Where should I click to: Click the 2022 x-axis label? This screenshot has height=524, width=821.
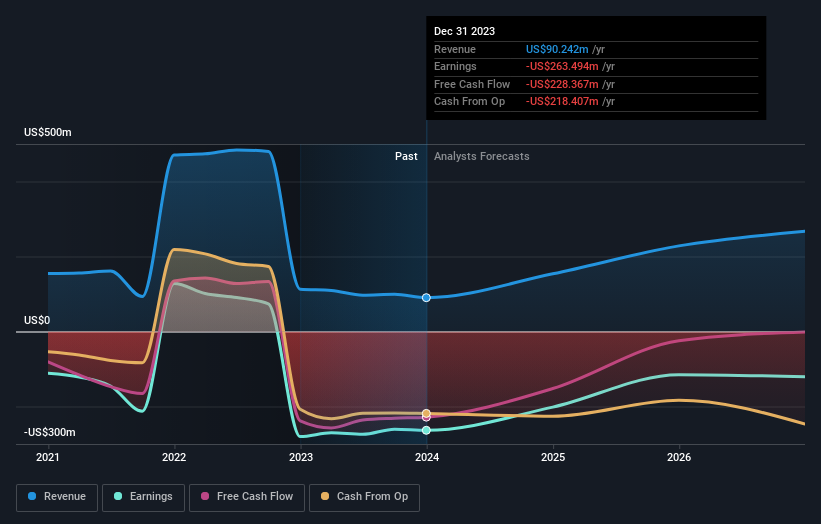coord(174,457)
